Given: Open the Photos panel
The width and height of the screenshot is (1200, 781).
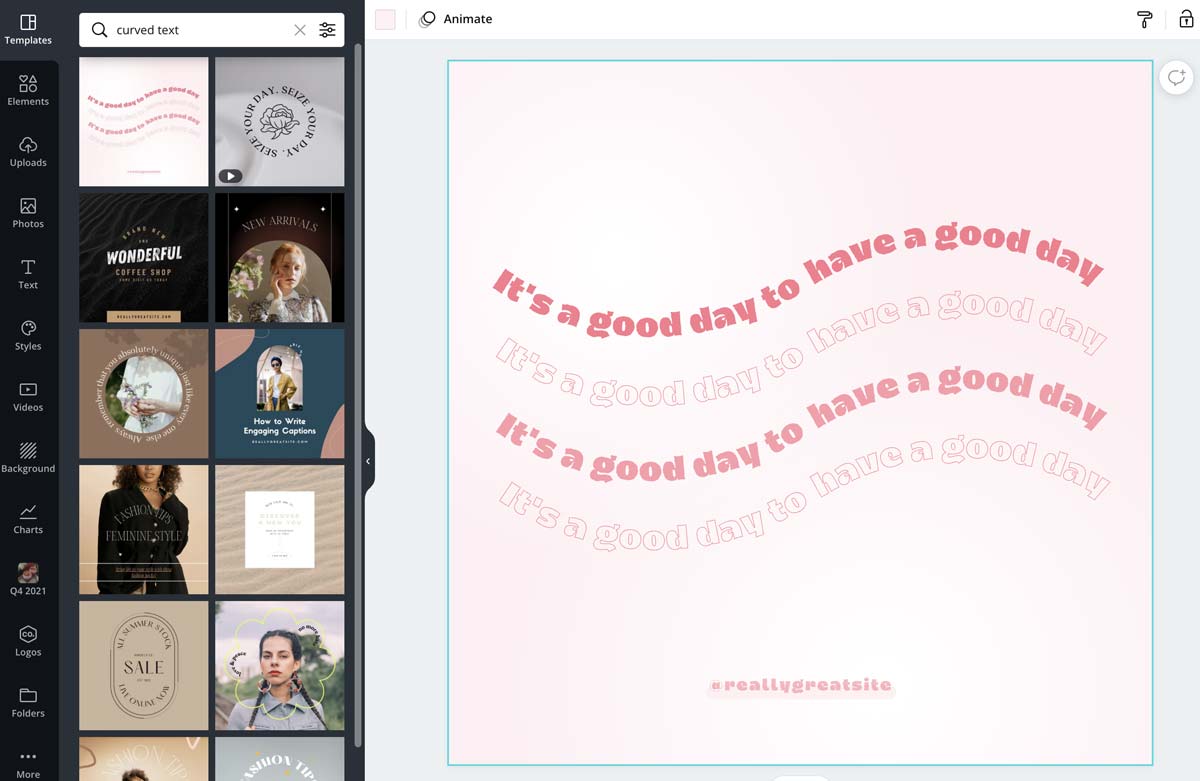Looking at the screenshot, I should coord(28,213).
